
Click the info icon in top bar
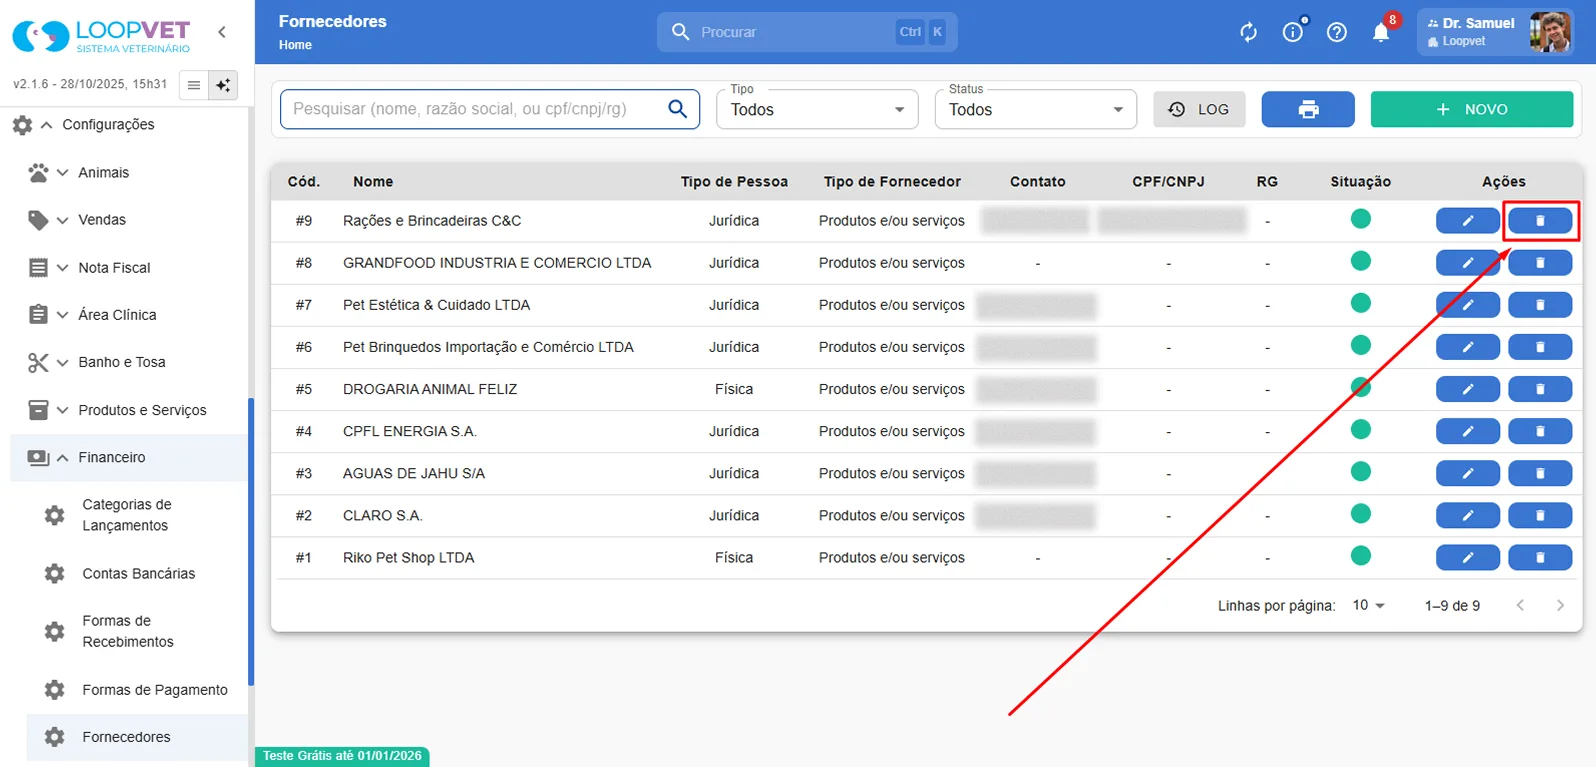click(1293, 32)
